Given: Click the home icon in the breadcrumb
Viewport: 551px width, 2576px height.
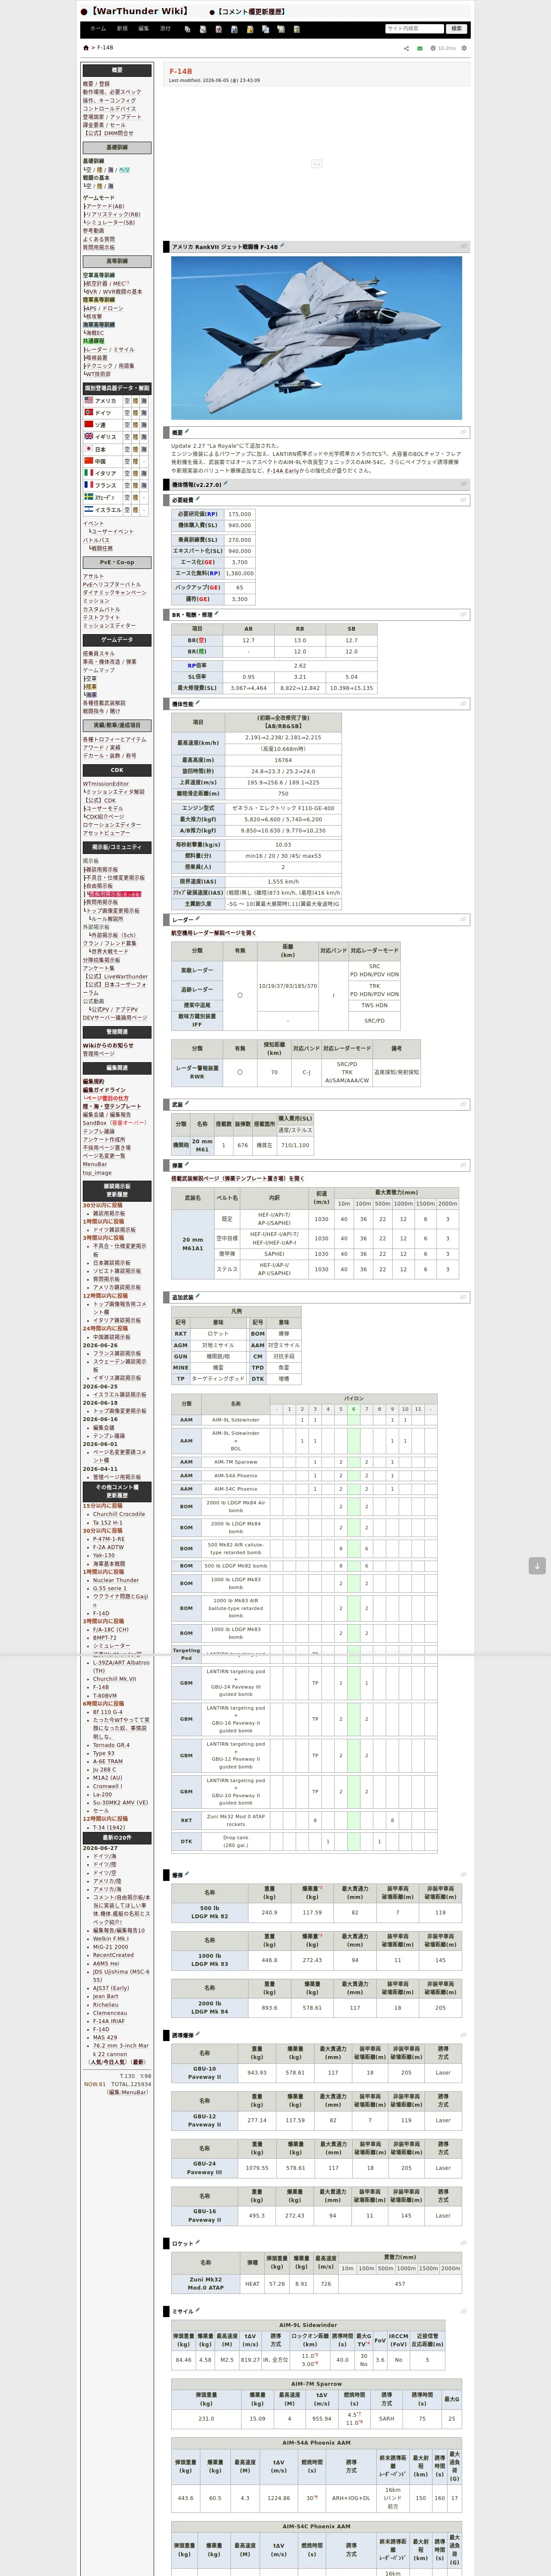Looking at the screenshot, I should tap(86, 48).
